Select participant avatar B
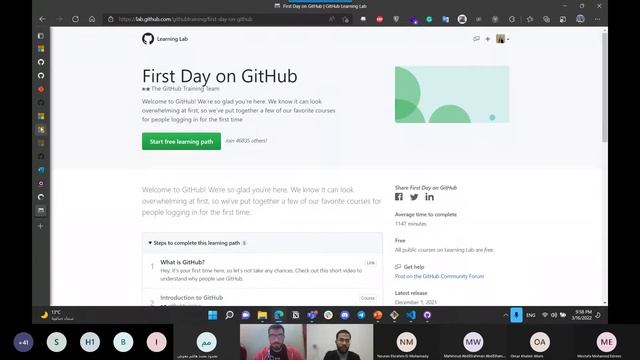This screenshot has width=640, height=360. pyautogui.click(x=123, y=342)
